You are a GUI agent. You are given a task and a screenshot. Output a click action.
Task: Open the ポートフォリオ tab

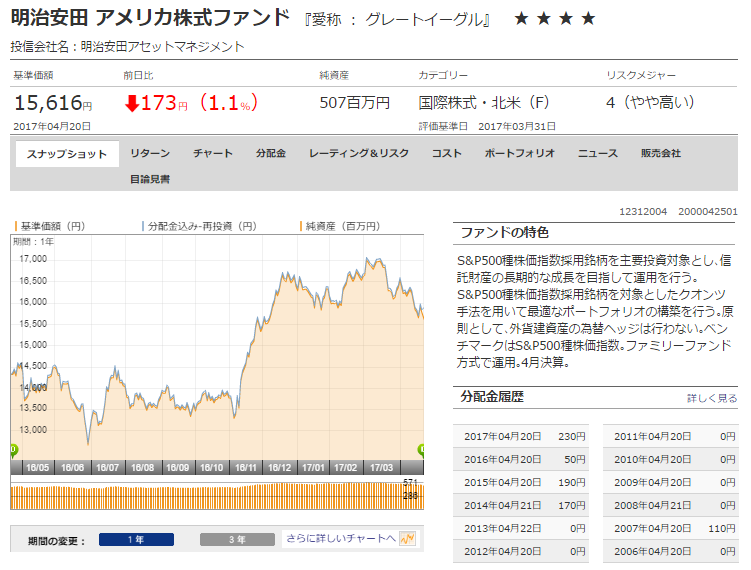click(520, 153)
